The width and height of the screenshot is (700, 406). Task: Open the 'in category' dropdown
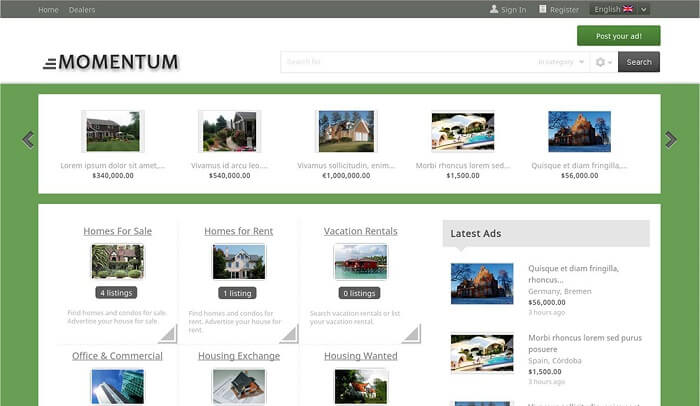(561, 62)
